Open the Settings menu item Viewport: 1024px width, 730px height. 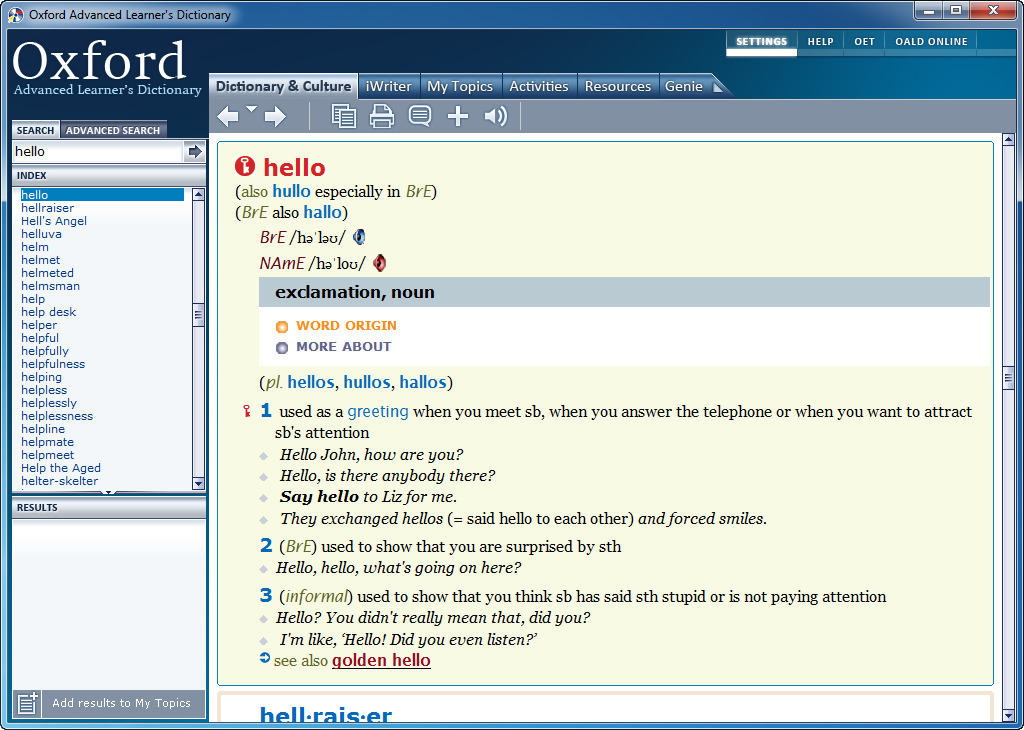point(761,42)
